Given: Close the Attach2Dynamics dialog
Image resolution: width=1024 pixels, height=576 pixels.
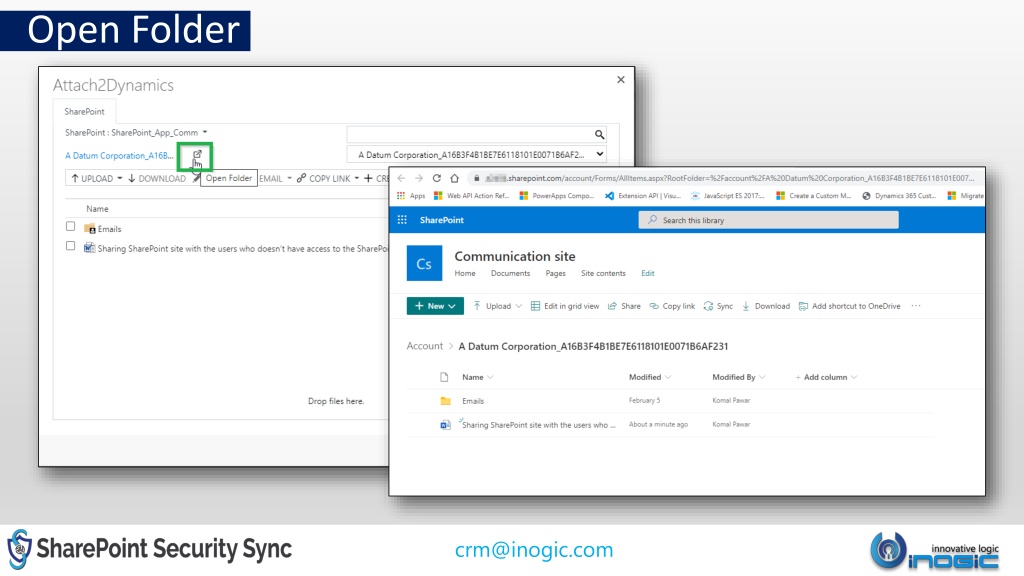Looking at the screenshot, I should click(620, 80).
